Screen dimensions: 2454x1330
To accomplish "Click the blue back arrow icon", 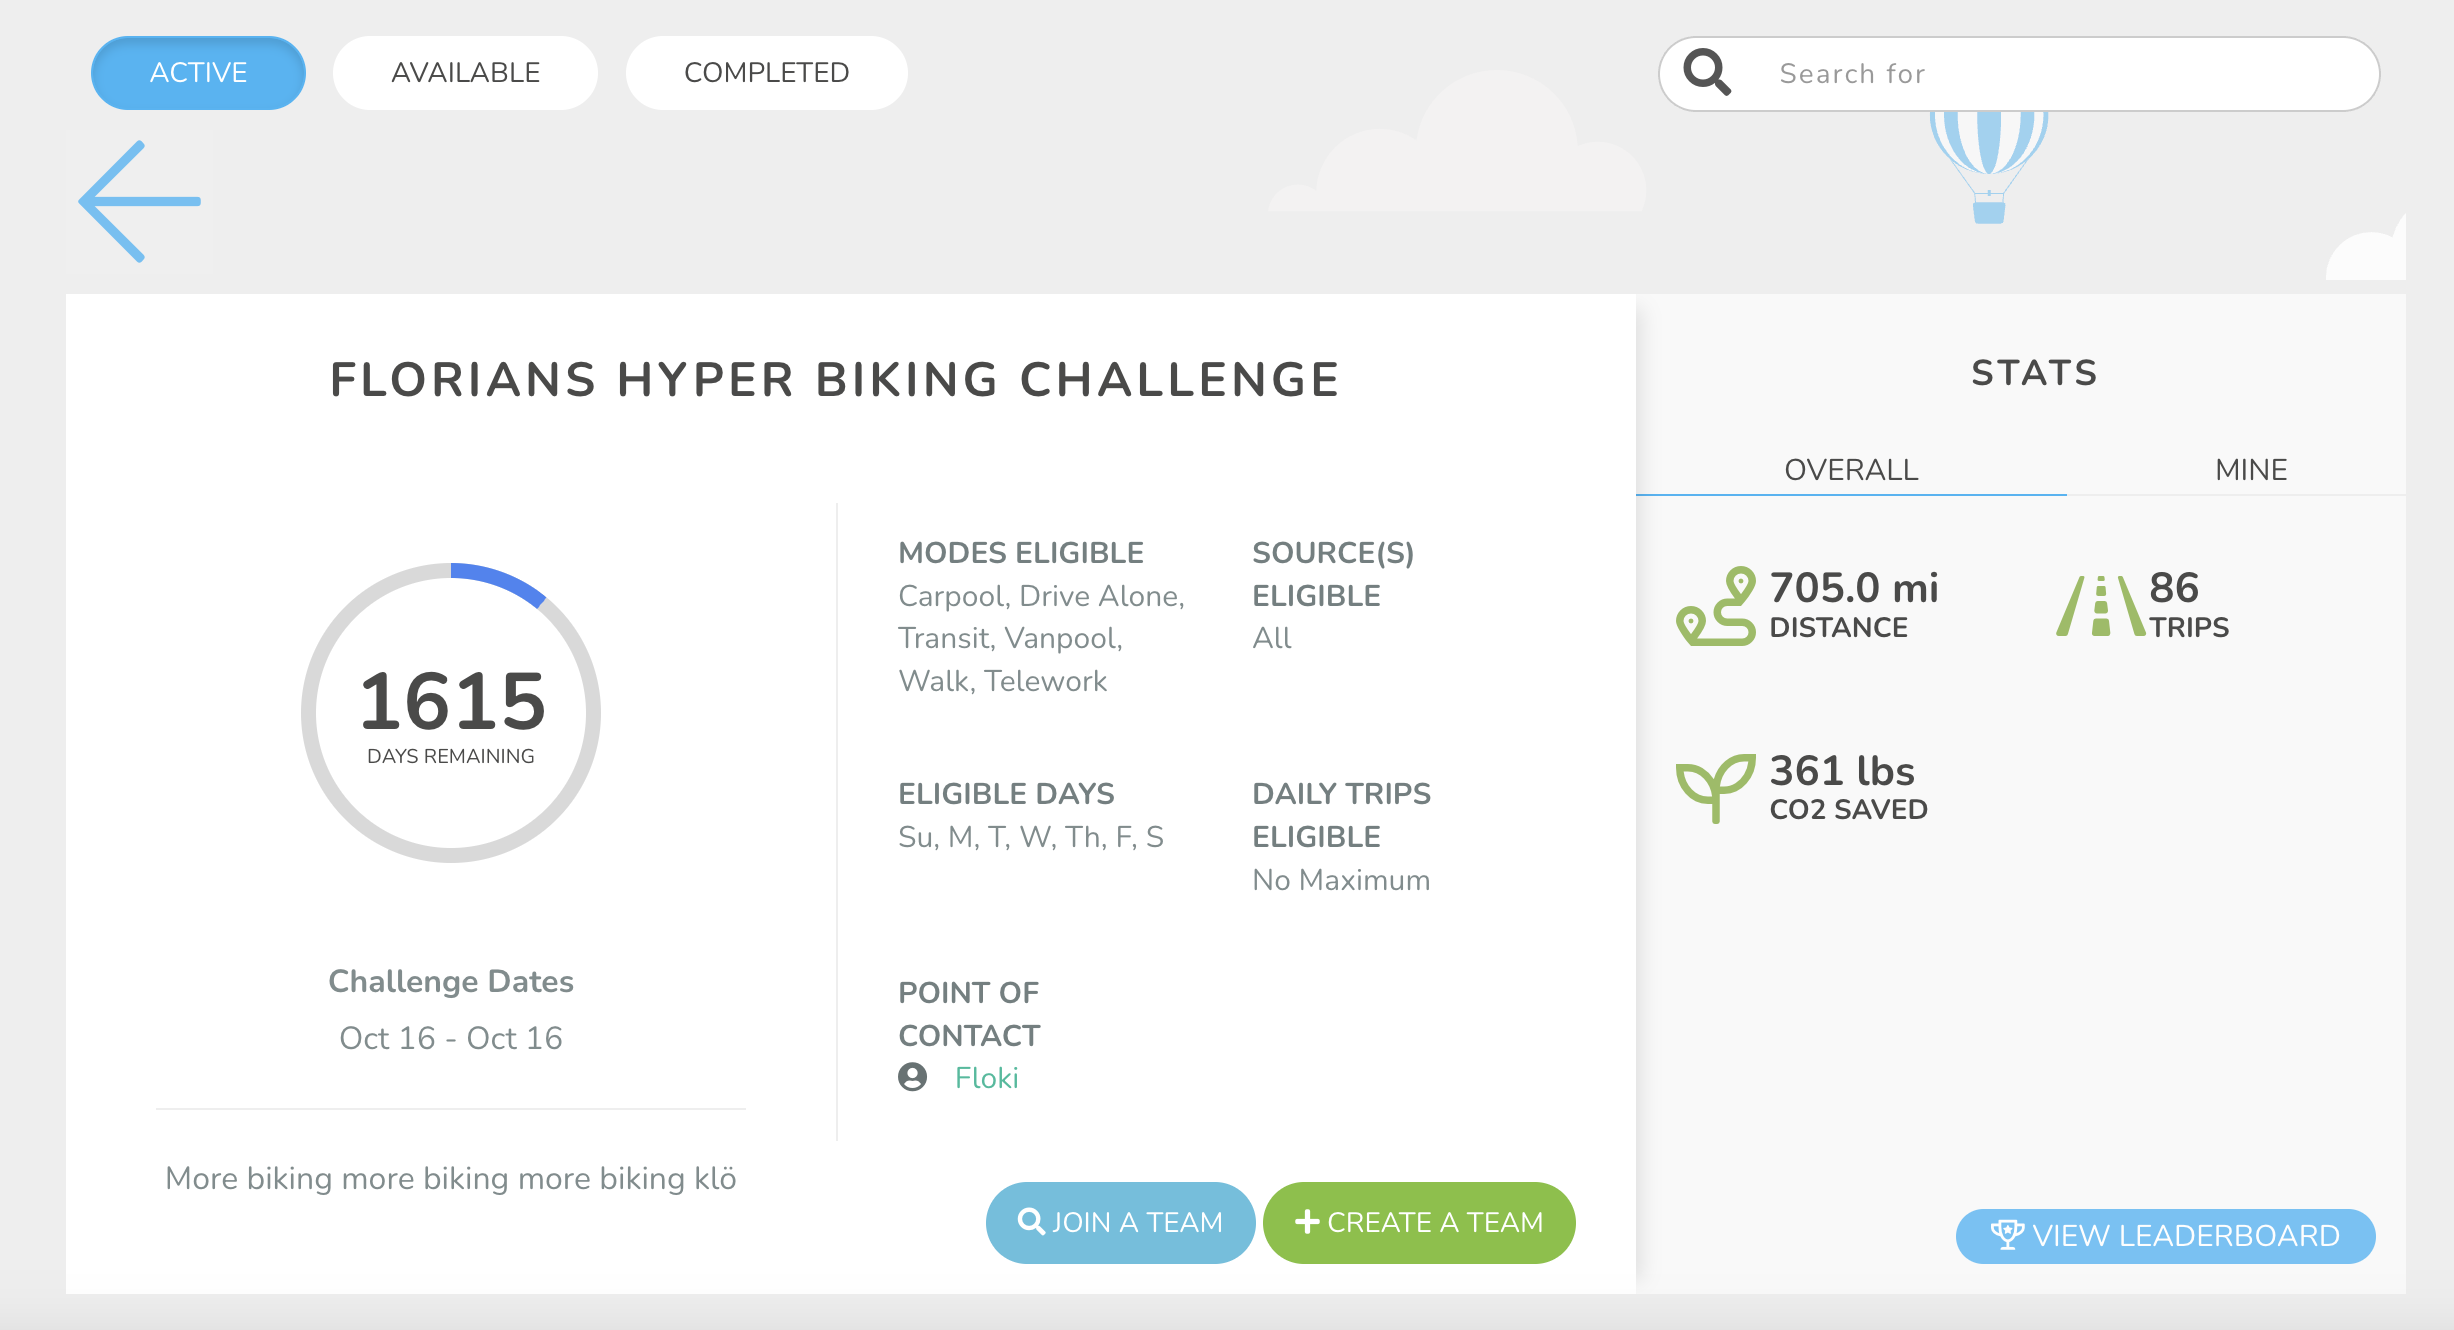I will [140, 201].
